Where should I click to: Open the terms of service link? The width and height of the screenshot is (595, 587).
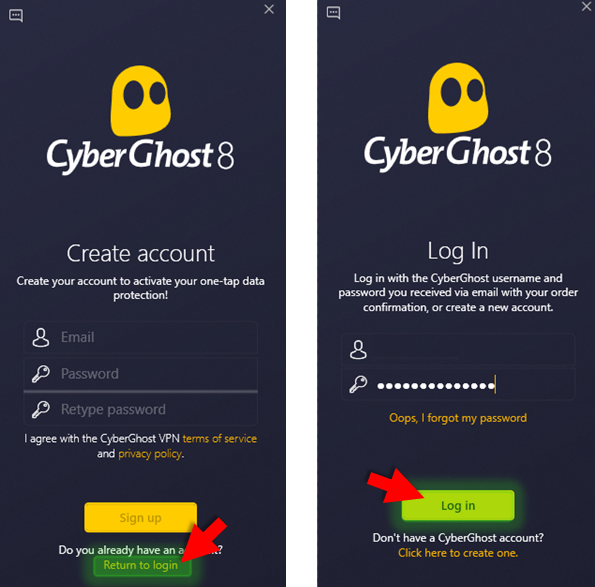click(x=220, y=439)
